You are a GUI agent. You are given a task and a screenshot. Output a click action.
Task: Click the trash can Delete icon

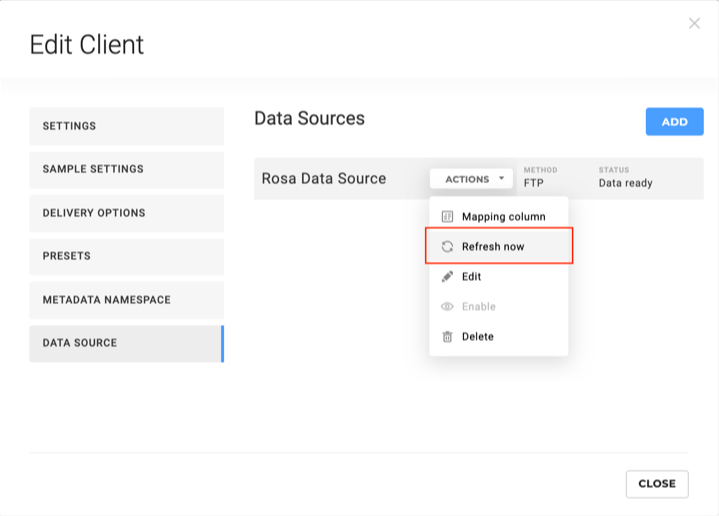447,337
